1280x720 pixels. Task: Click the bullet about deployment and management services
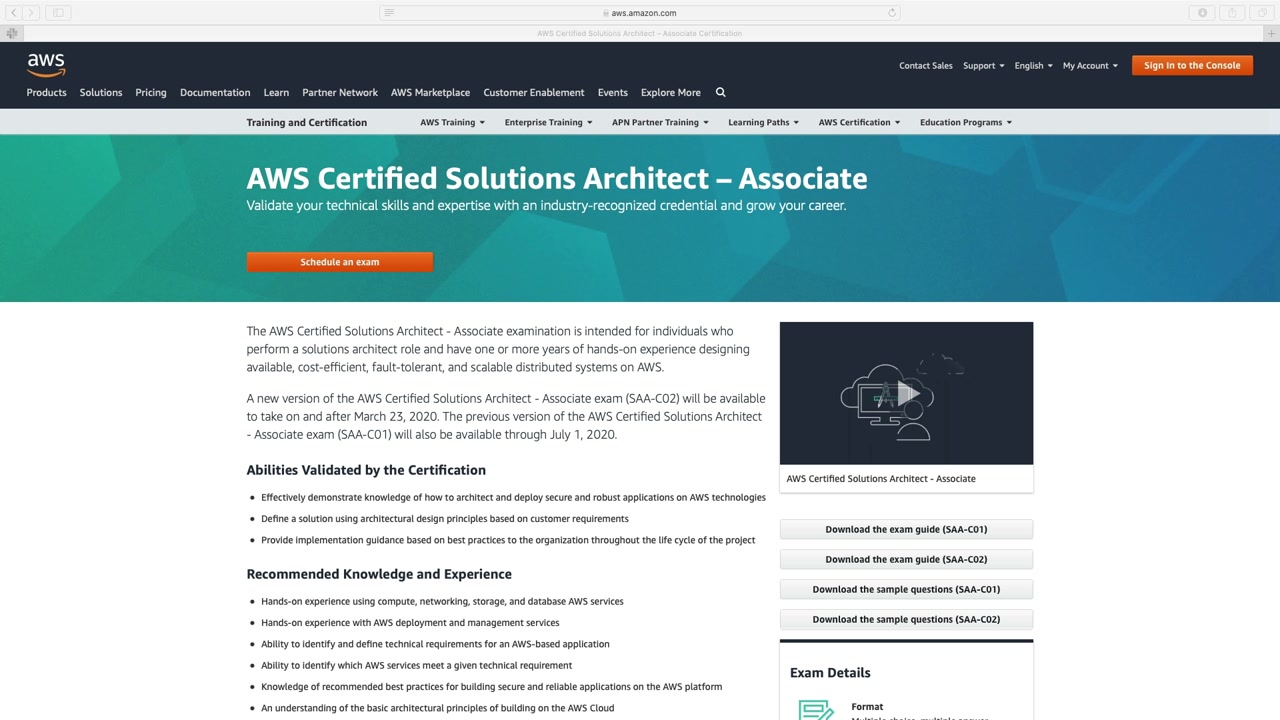pos(410,622)
